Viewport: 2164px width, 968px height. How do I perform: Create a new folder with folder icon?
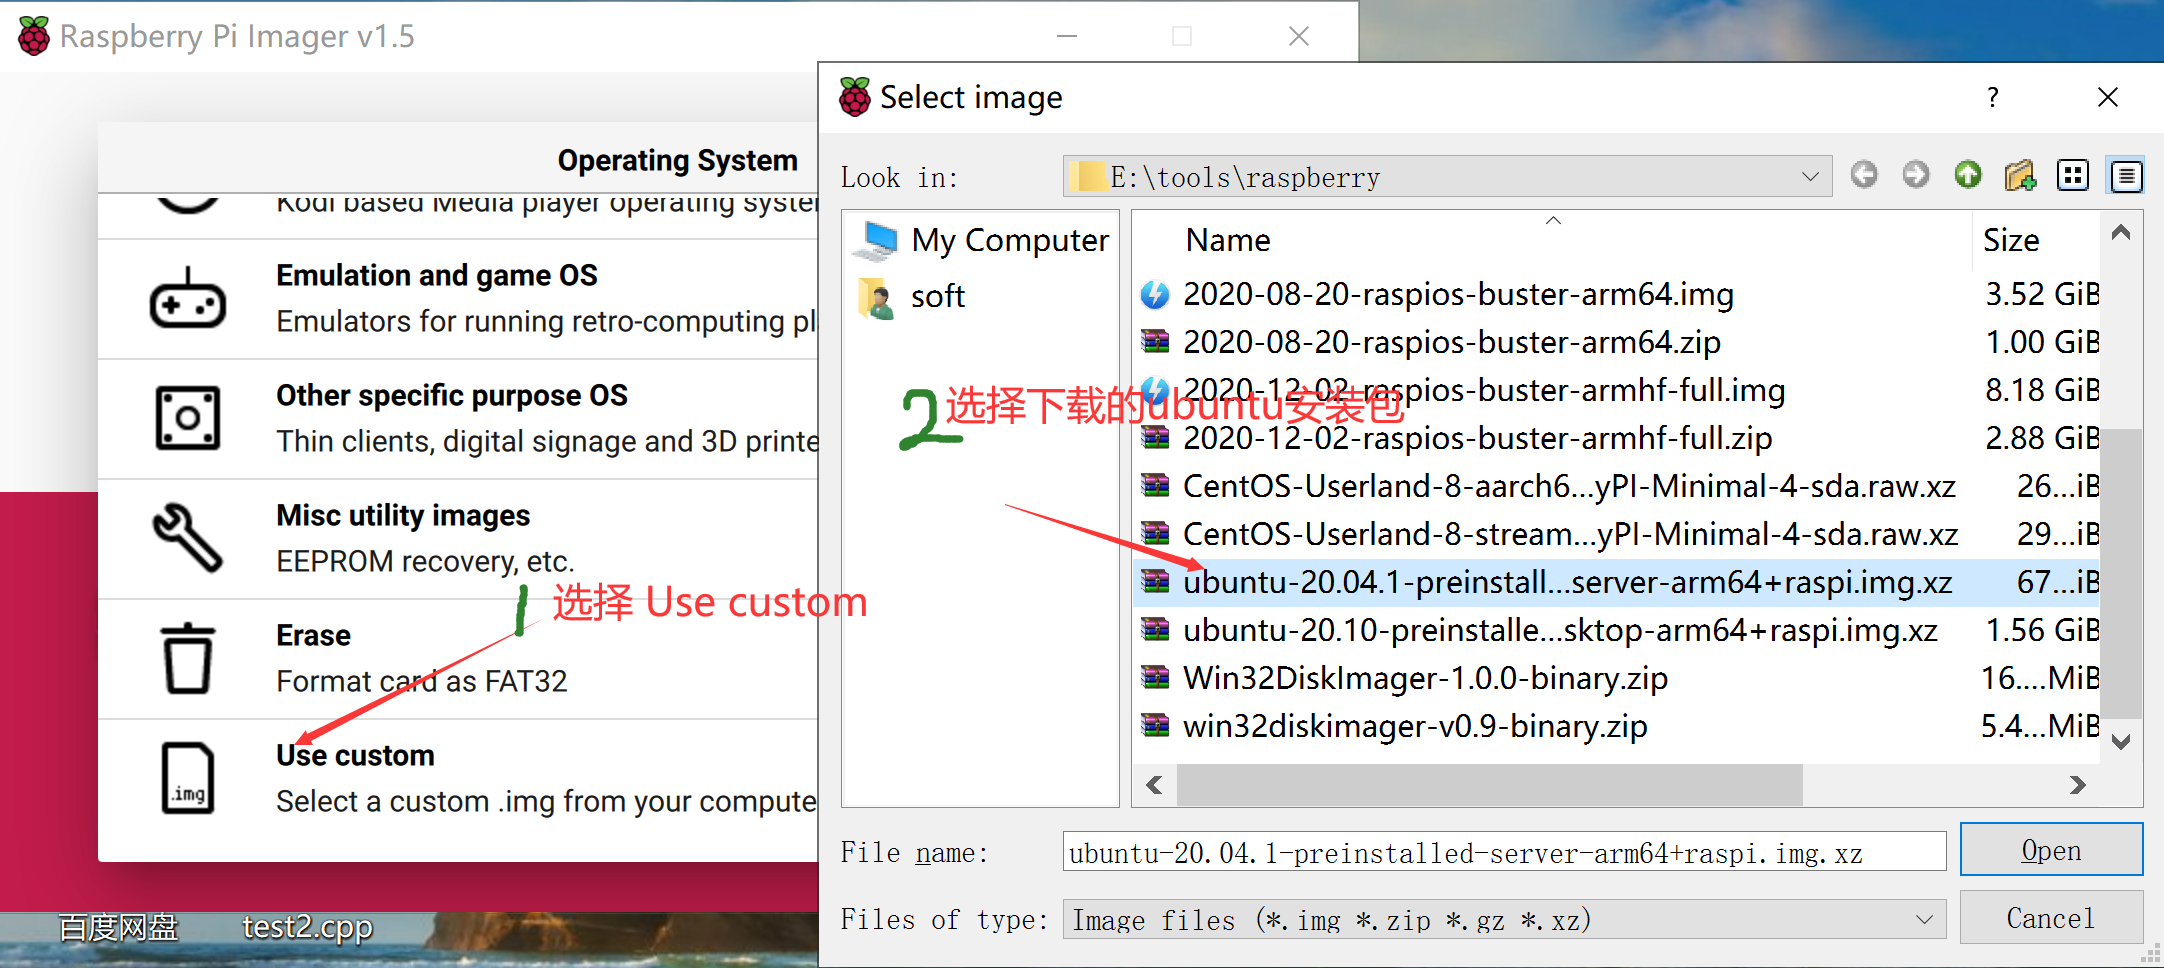[x=2020, y=175]
